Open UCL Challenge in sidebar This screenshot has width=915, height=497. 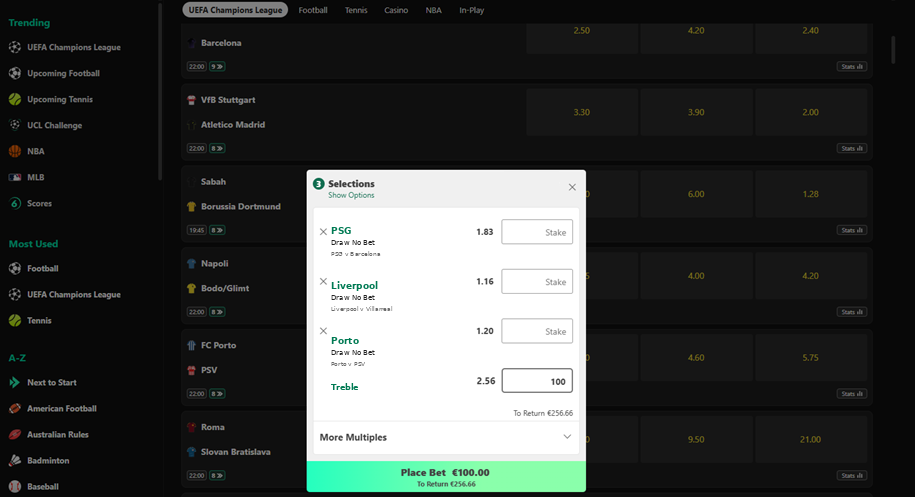tap(54, 125)
